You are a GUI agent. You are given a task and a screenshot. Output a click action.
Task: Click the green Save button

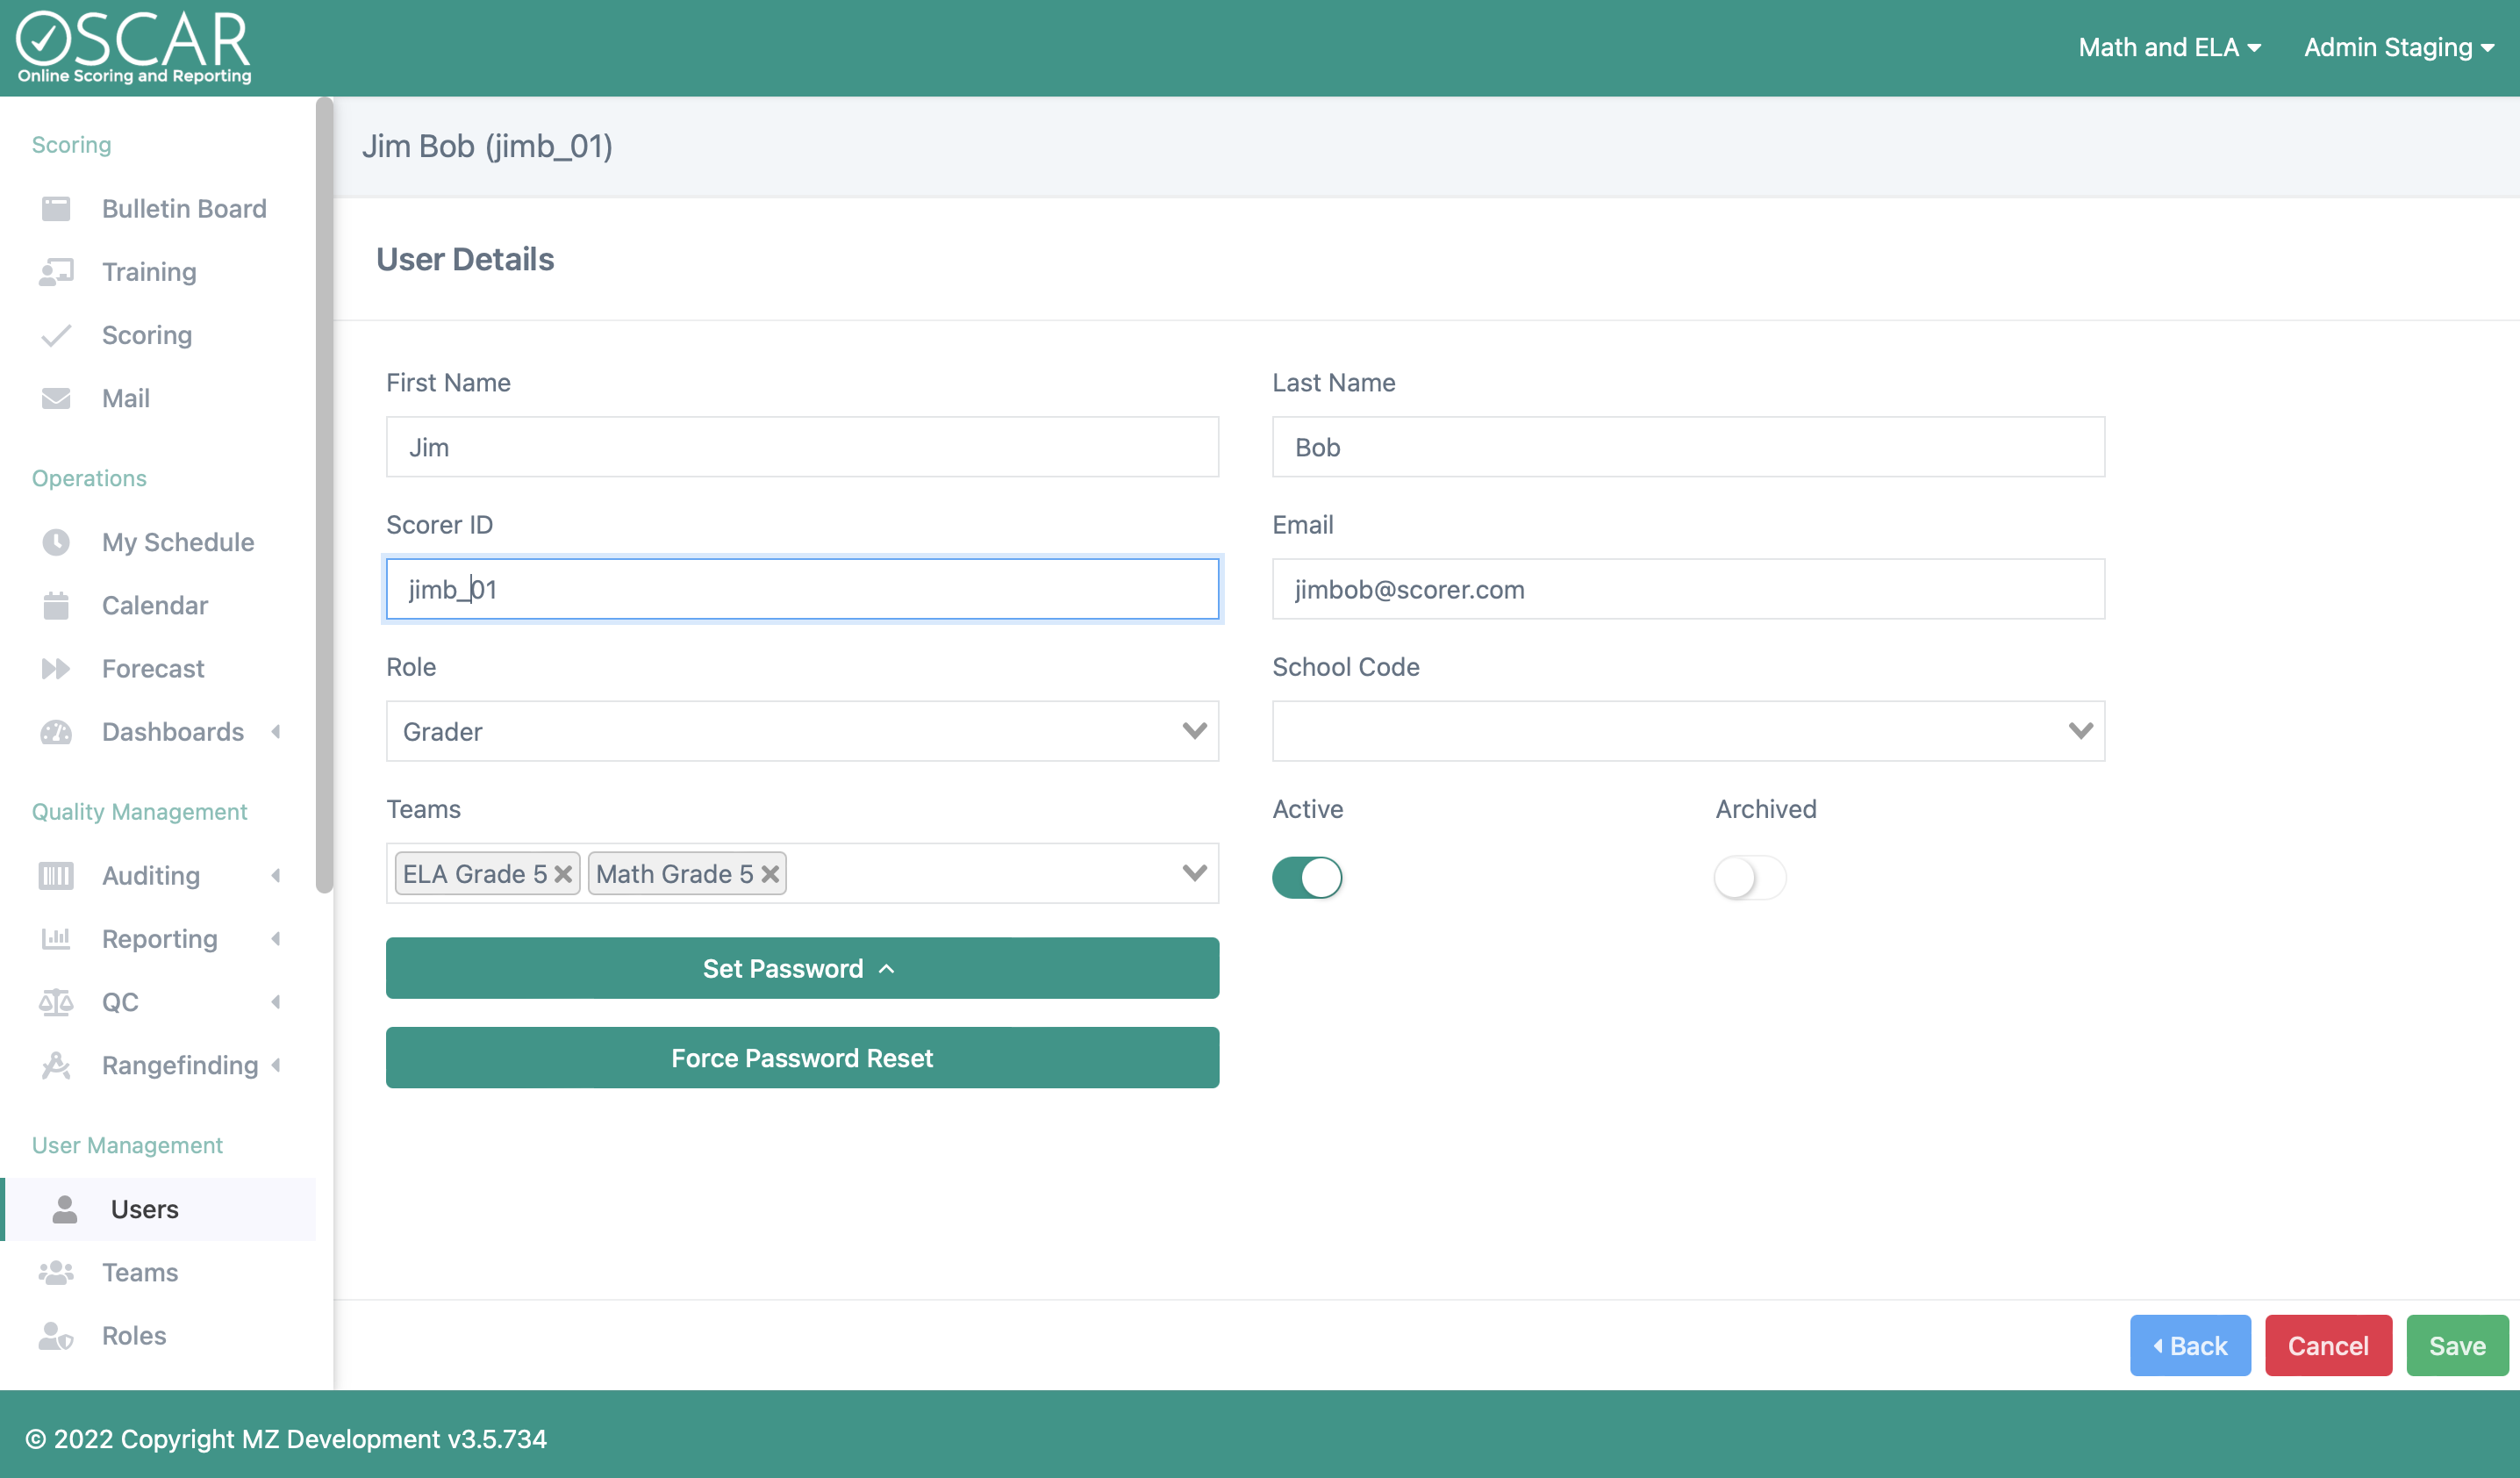(2456, 1346)
